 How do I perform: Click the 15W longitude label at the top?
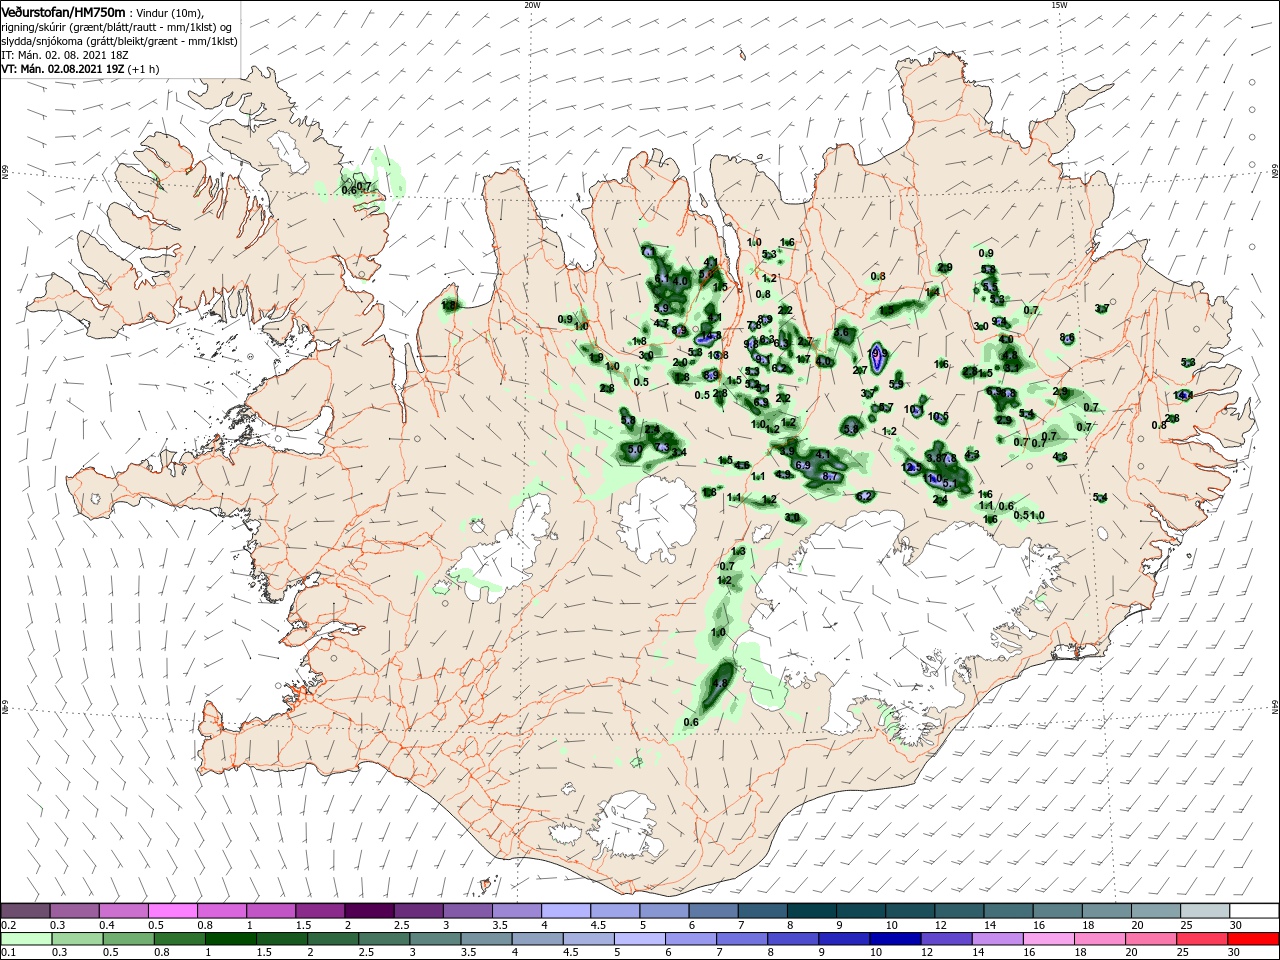pyautogui.click(x=1059, y=4)
